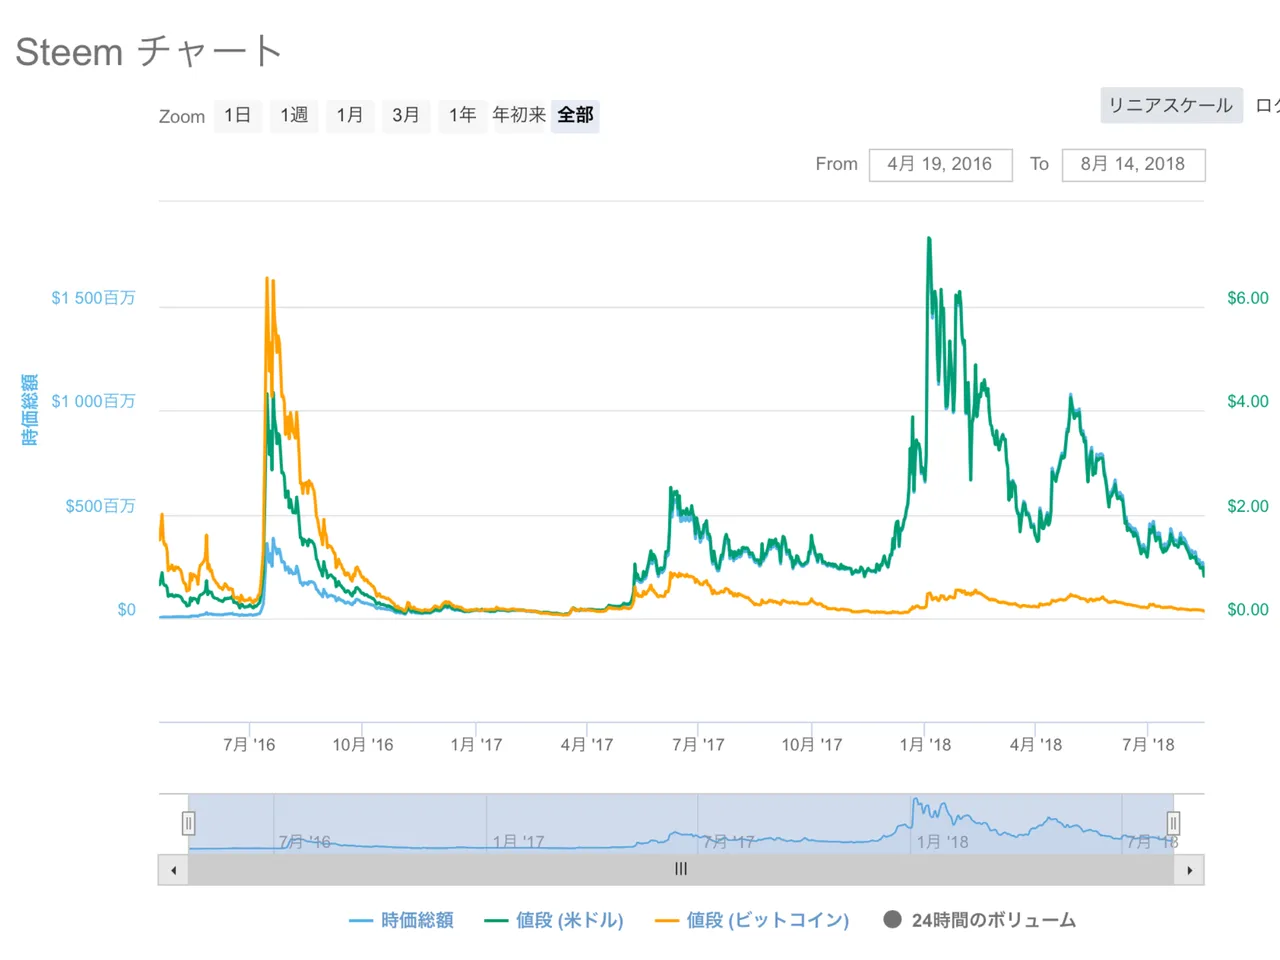Click the From date field 4月 19, 2016
Screen dimensions: 1280x960
[940, 164]
